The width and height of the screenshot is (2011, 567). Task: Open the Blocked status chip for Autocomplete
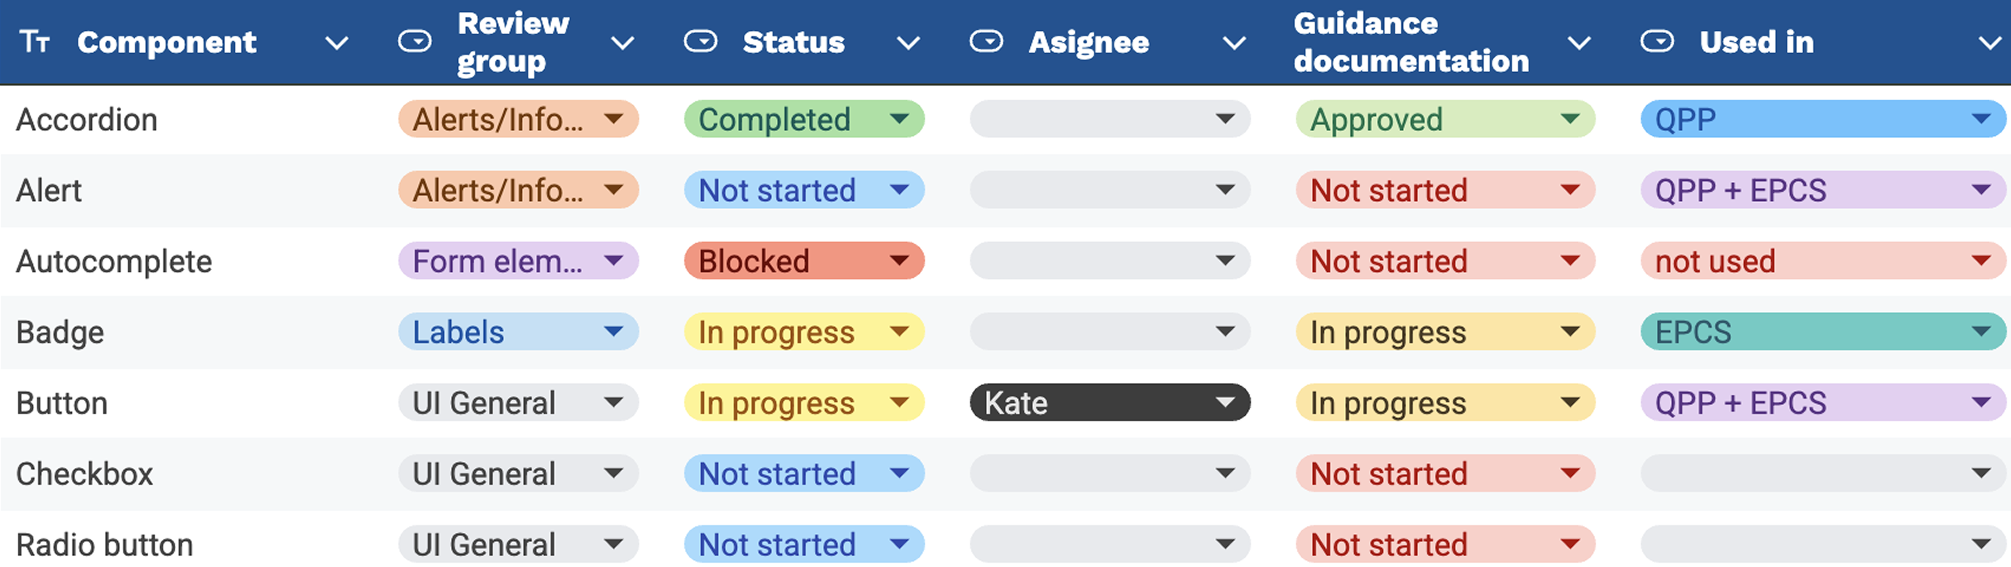(x=803, y=262)
